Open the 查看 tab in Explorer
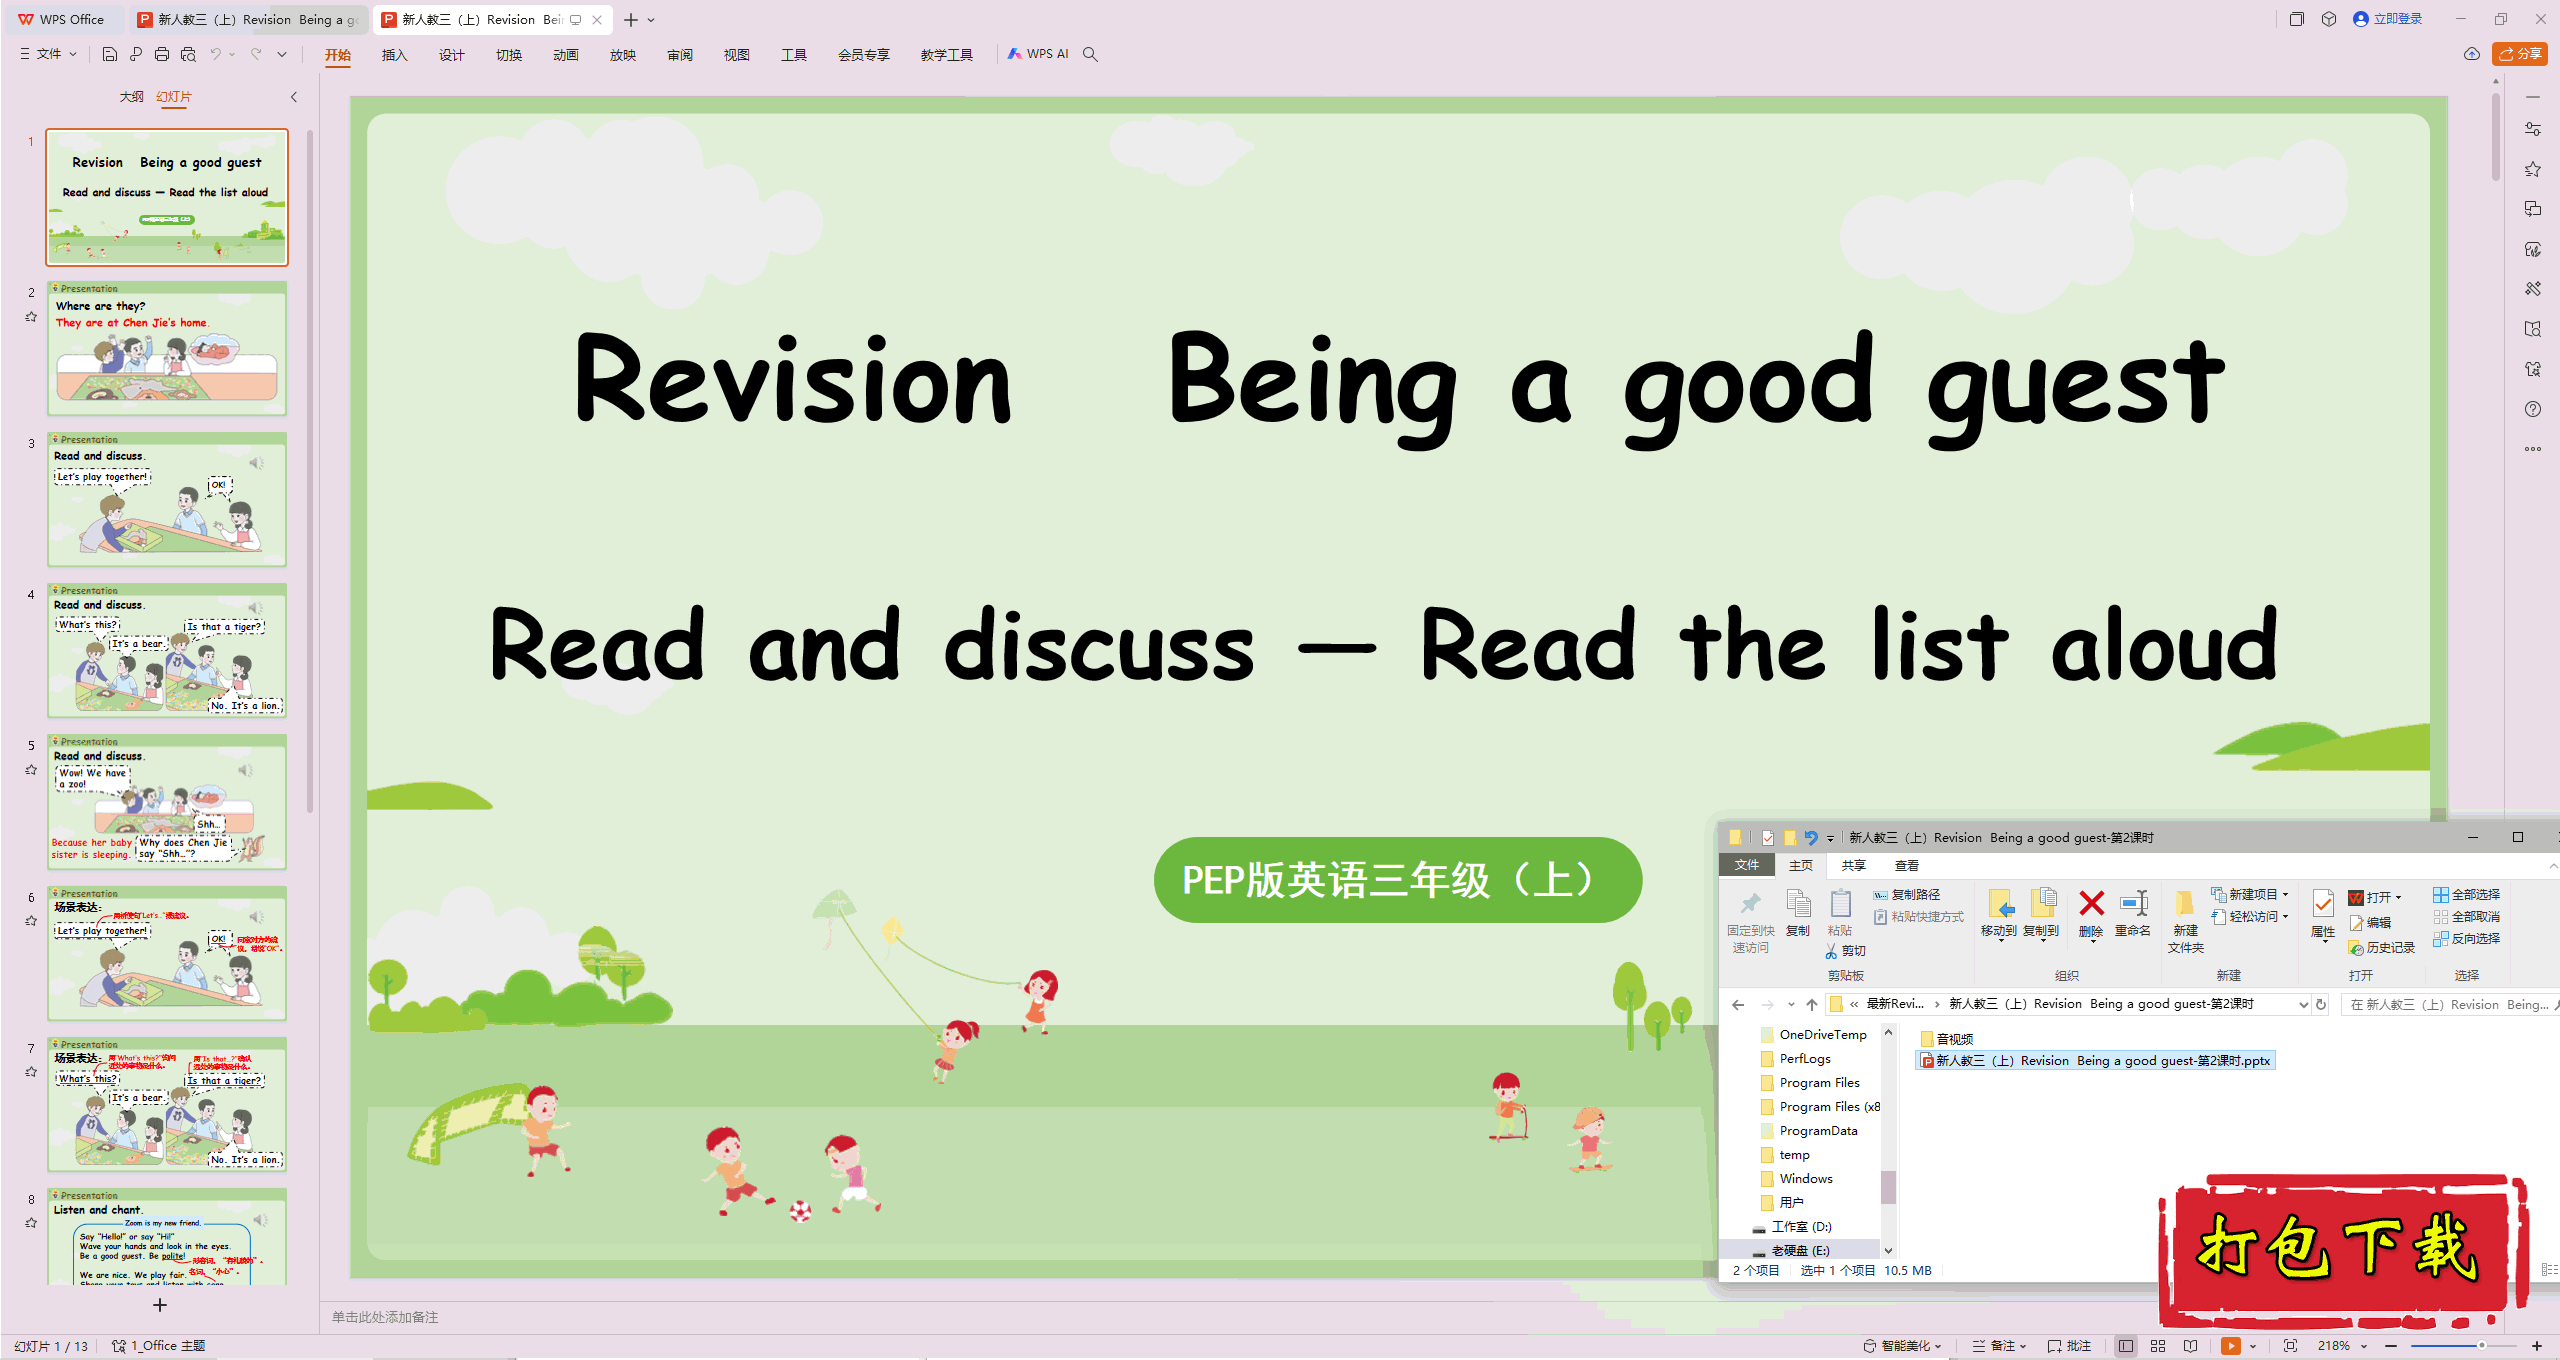 pos(1907,866)
